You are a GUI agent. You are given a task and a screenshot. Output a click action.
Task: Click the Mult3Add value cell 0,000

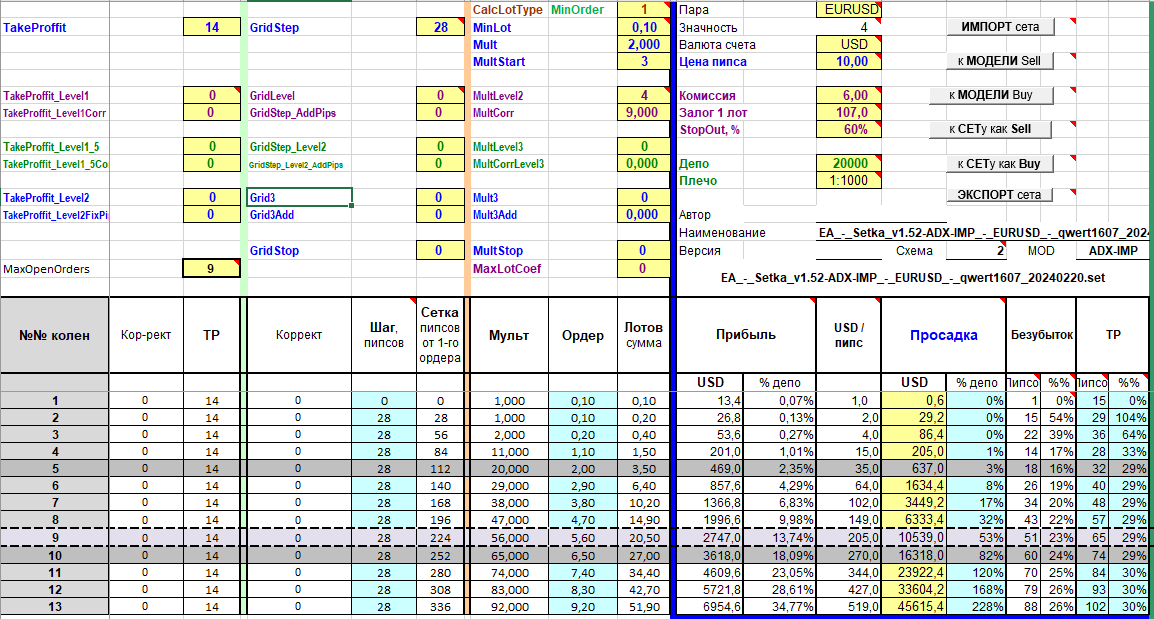(644, 215)
